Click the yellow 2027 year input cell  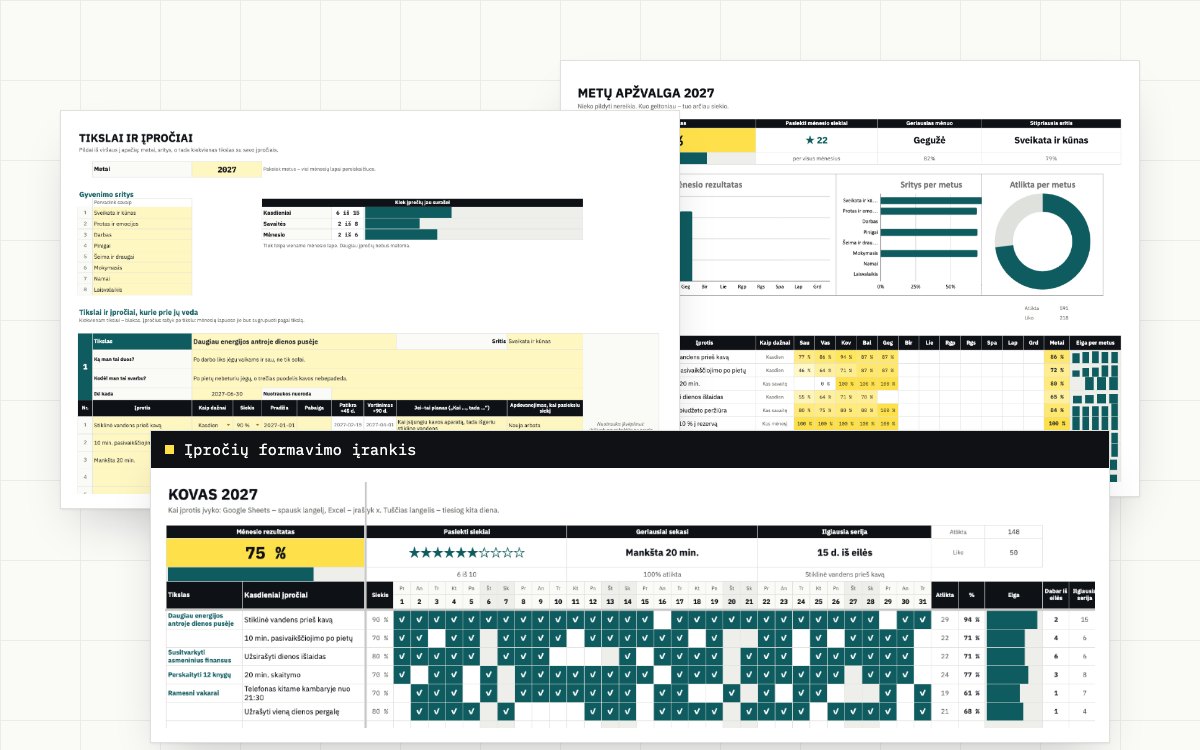(x=227, y=170)
